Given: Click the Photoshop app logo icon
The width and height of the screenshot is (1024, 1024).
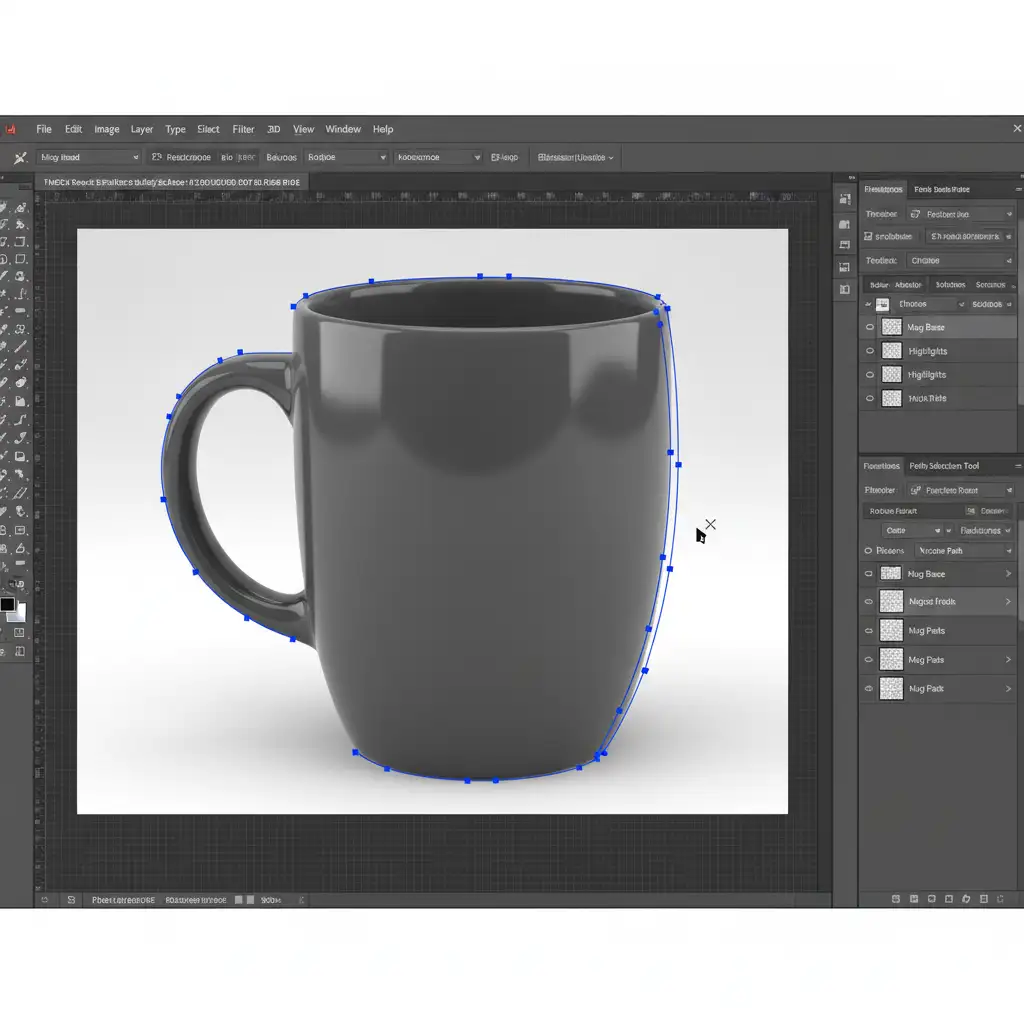Looking at the screenshot, I should coord(11,129).
